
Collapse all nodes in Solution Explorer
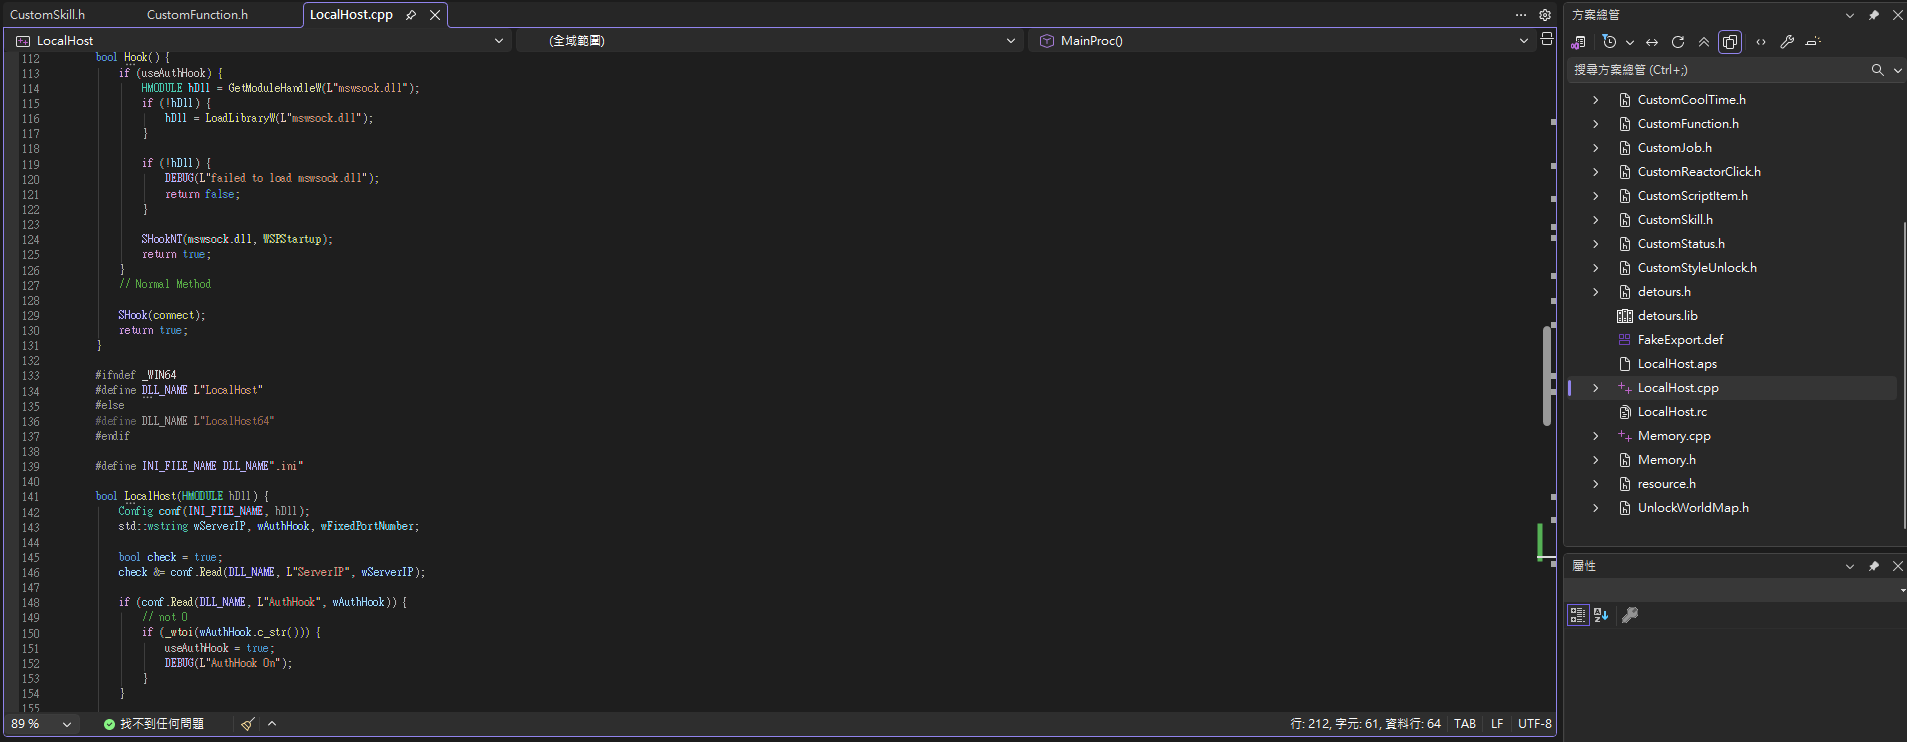coord(1704,42)
